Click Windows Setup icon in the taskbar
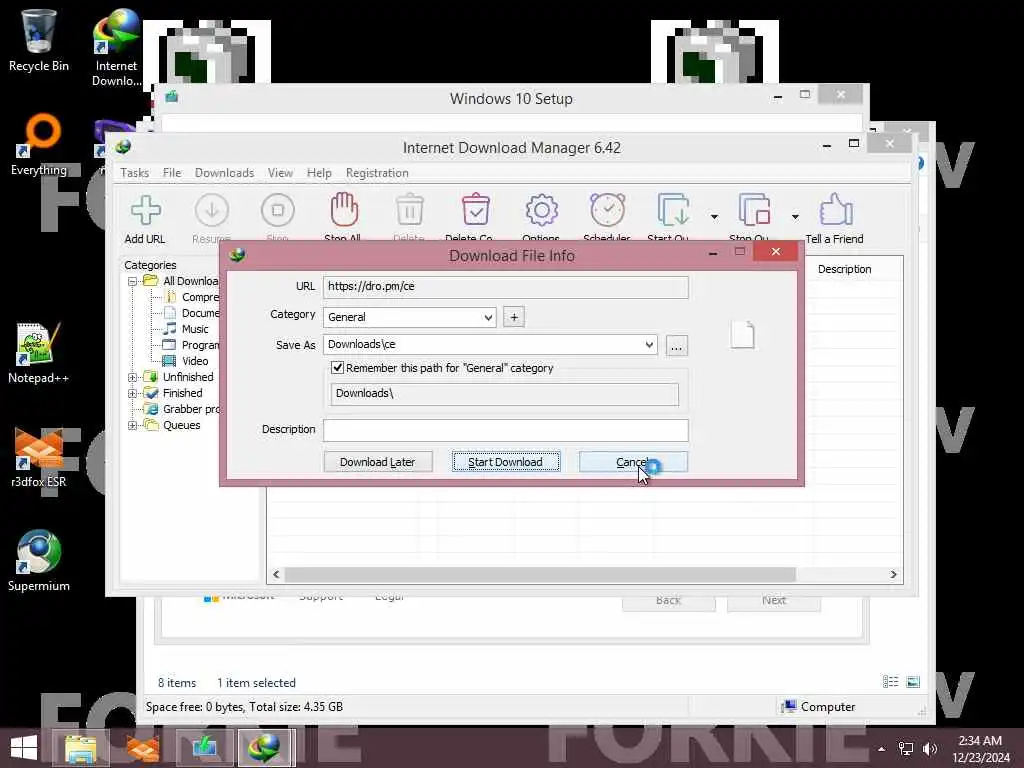The height and width of the screenshot is (768, 1024). 204,748
